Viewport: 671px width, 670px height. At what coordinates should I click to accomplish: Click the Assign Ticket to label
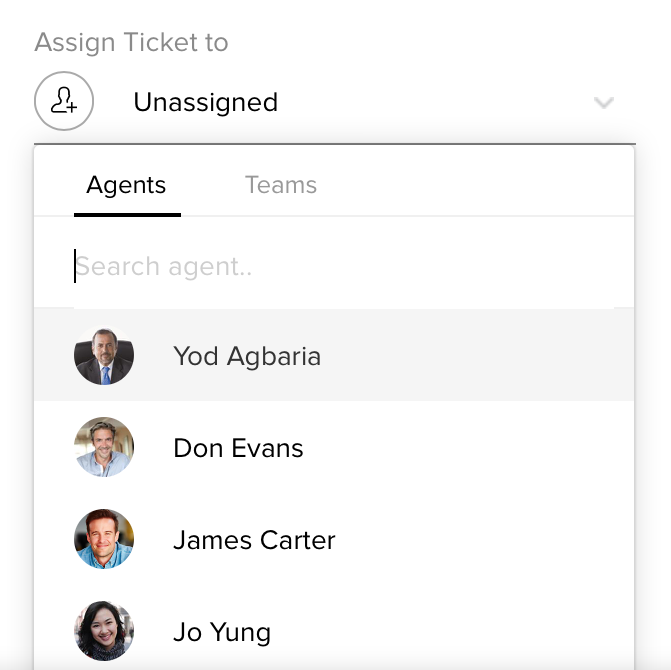pos(131,43)
